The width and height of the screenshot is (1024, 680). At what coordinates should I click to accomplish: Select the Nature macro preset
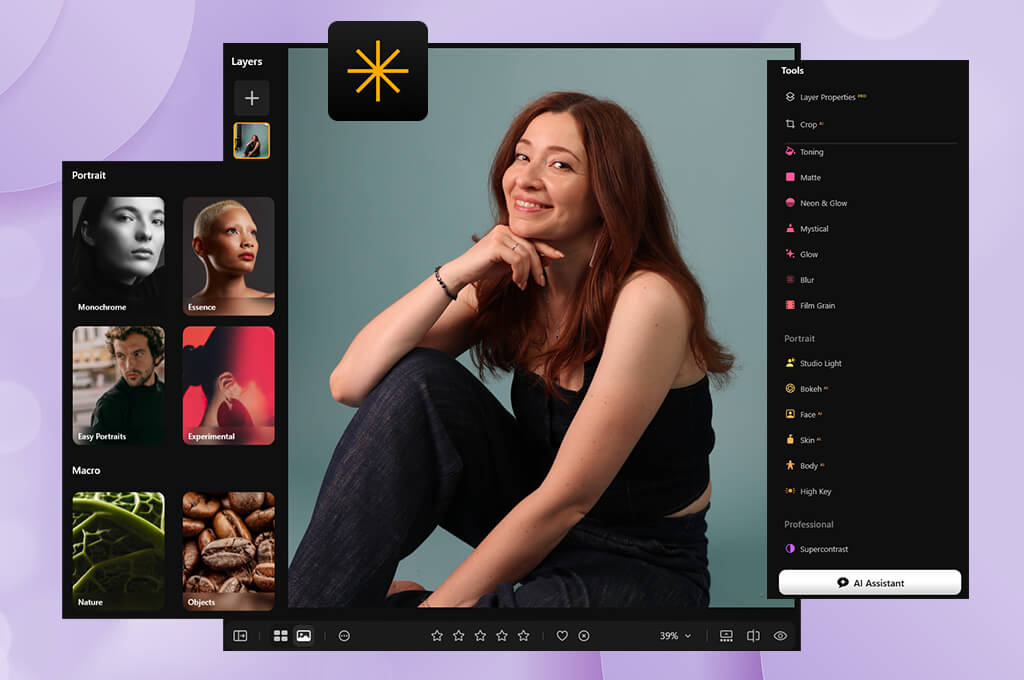point(118,551)
